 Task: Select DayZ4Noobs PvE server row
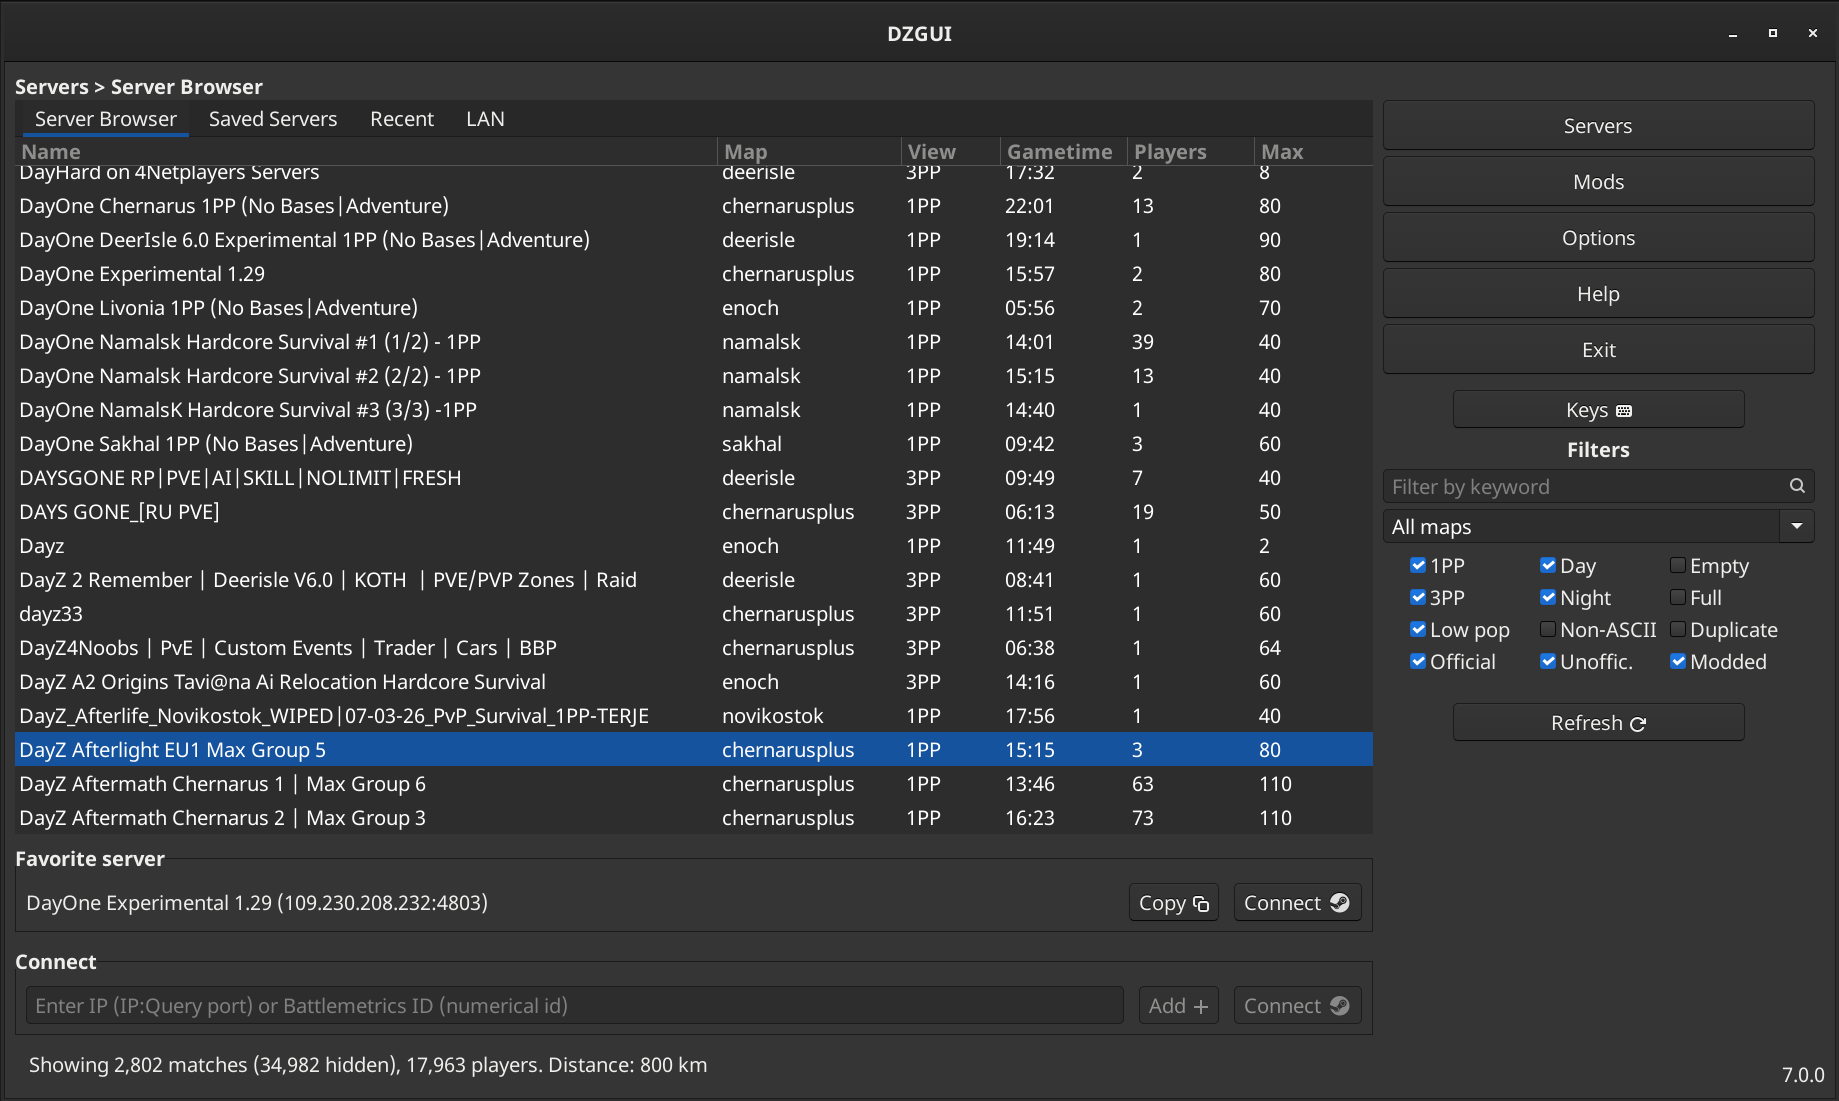694,648
